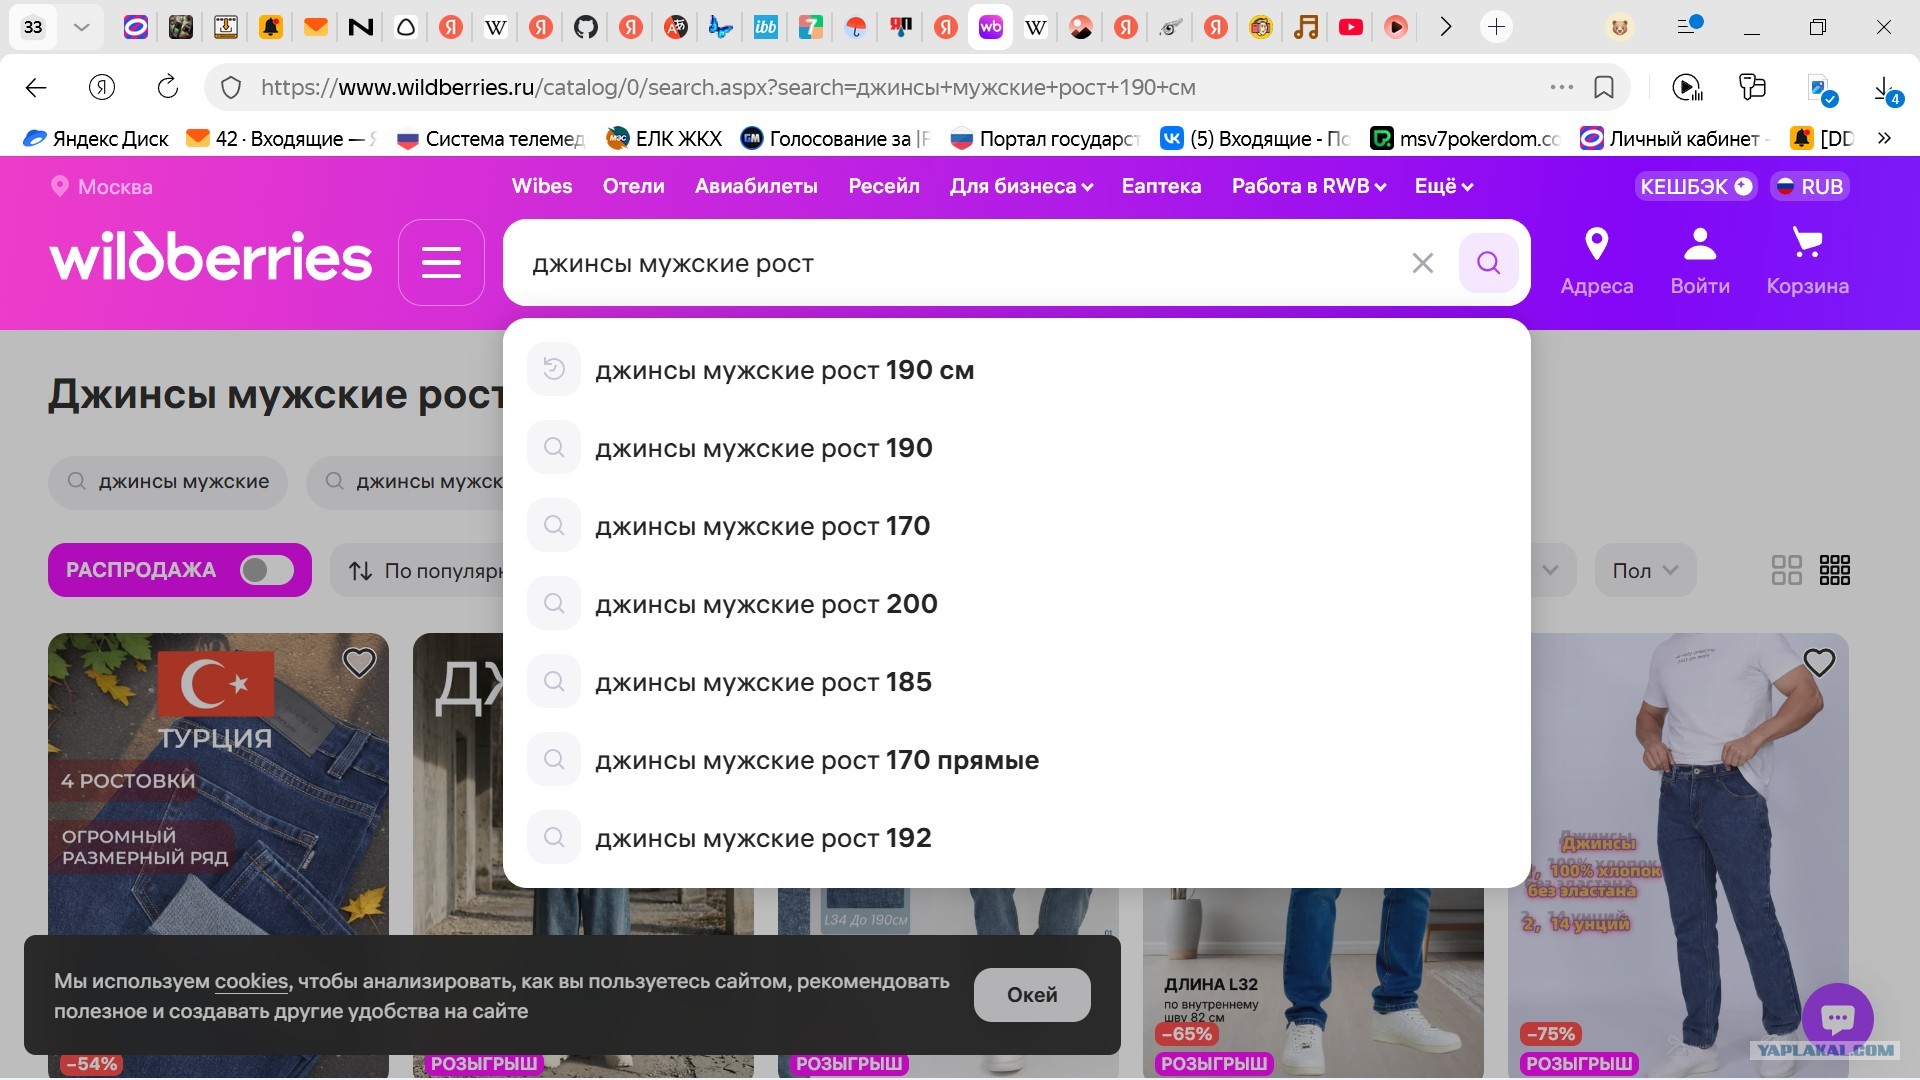
Task: Favorite the white t-shirt jeans product
Action: (x=1819, y=662)
